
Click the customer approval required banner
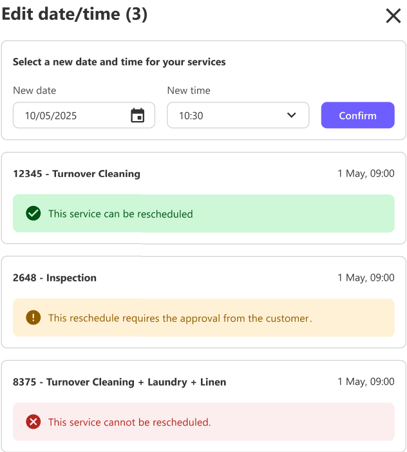pos(204,318)
